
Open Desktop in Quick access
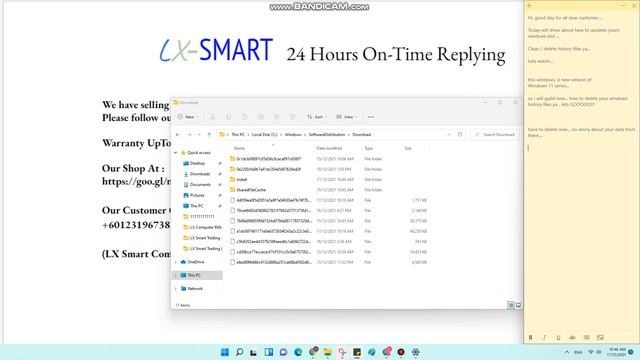coord(197,163)
